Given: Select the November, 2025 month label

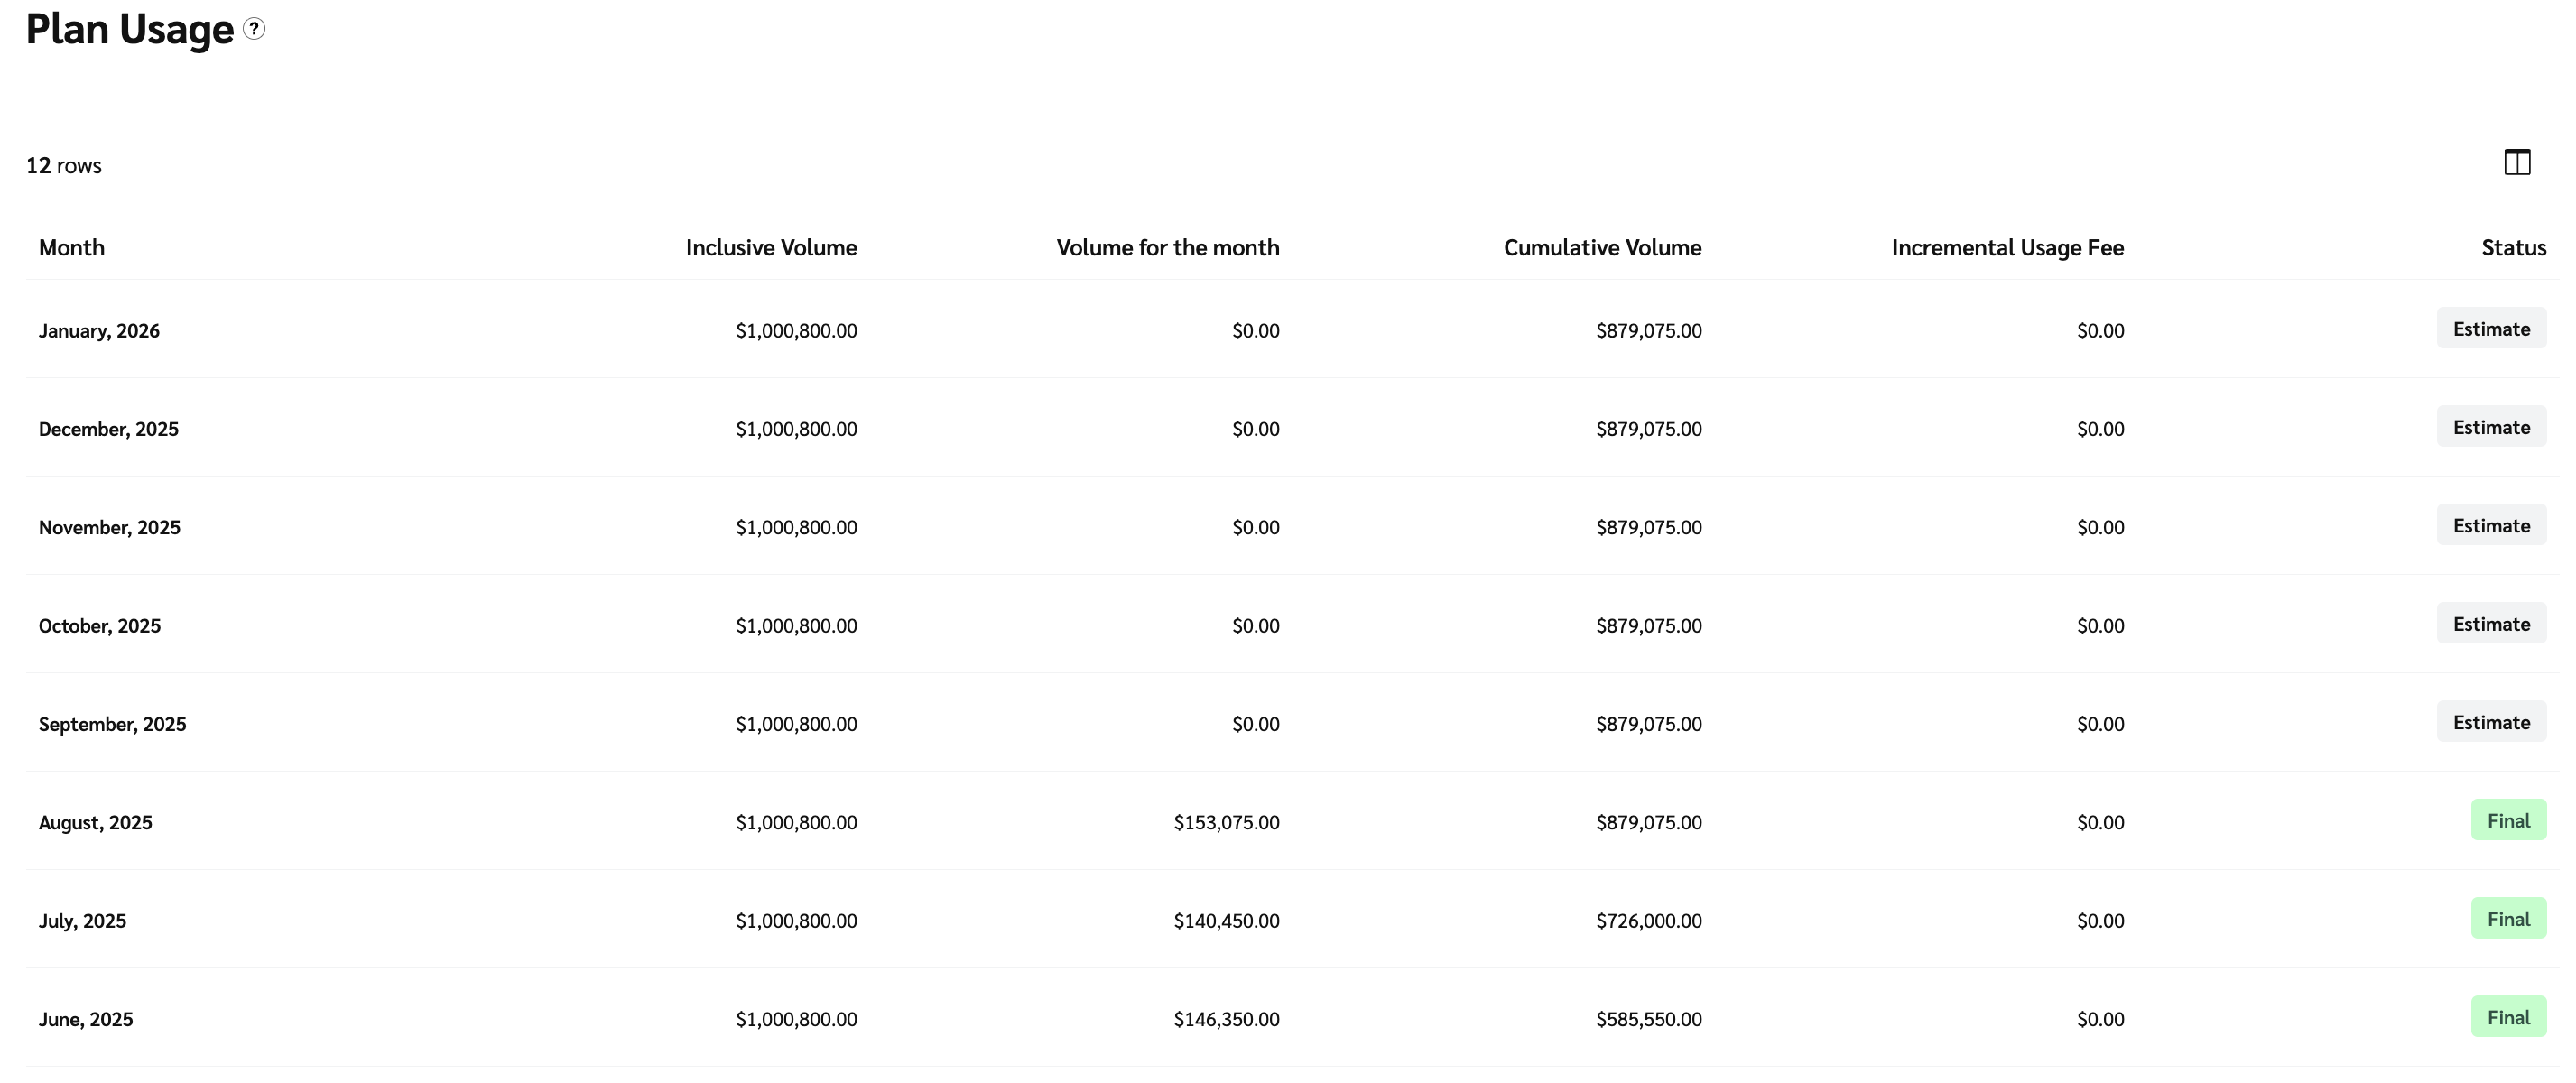Looking at the screenshot, I should [110, 527].
